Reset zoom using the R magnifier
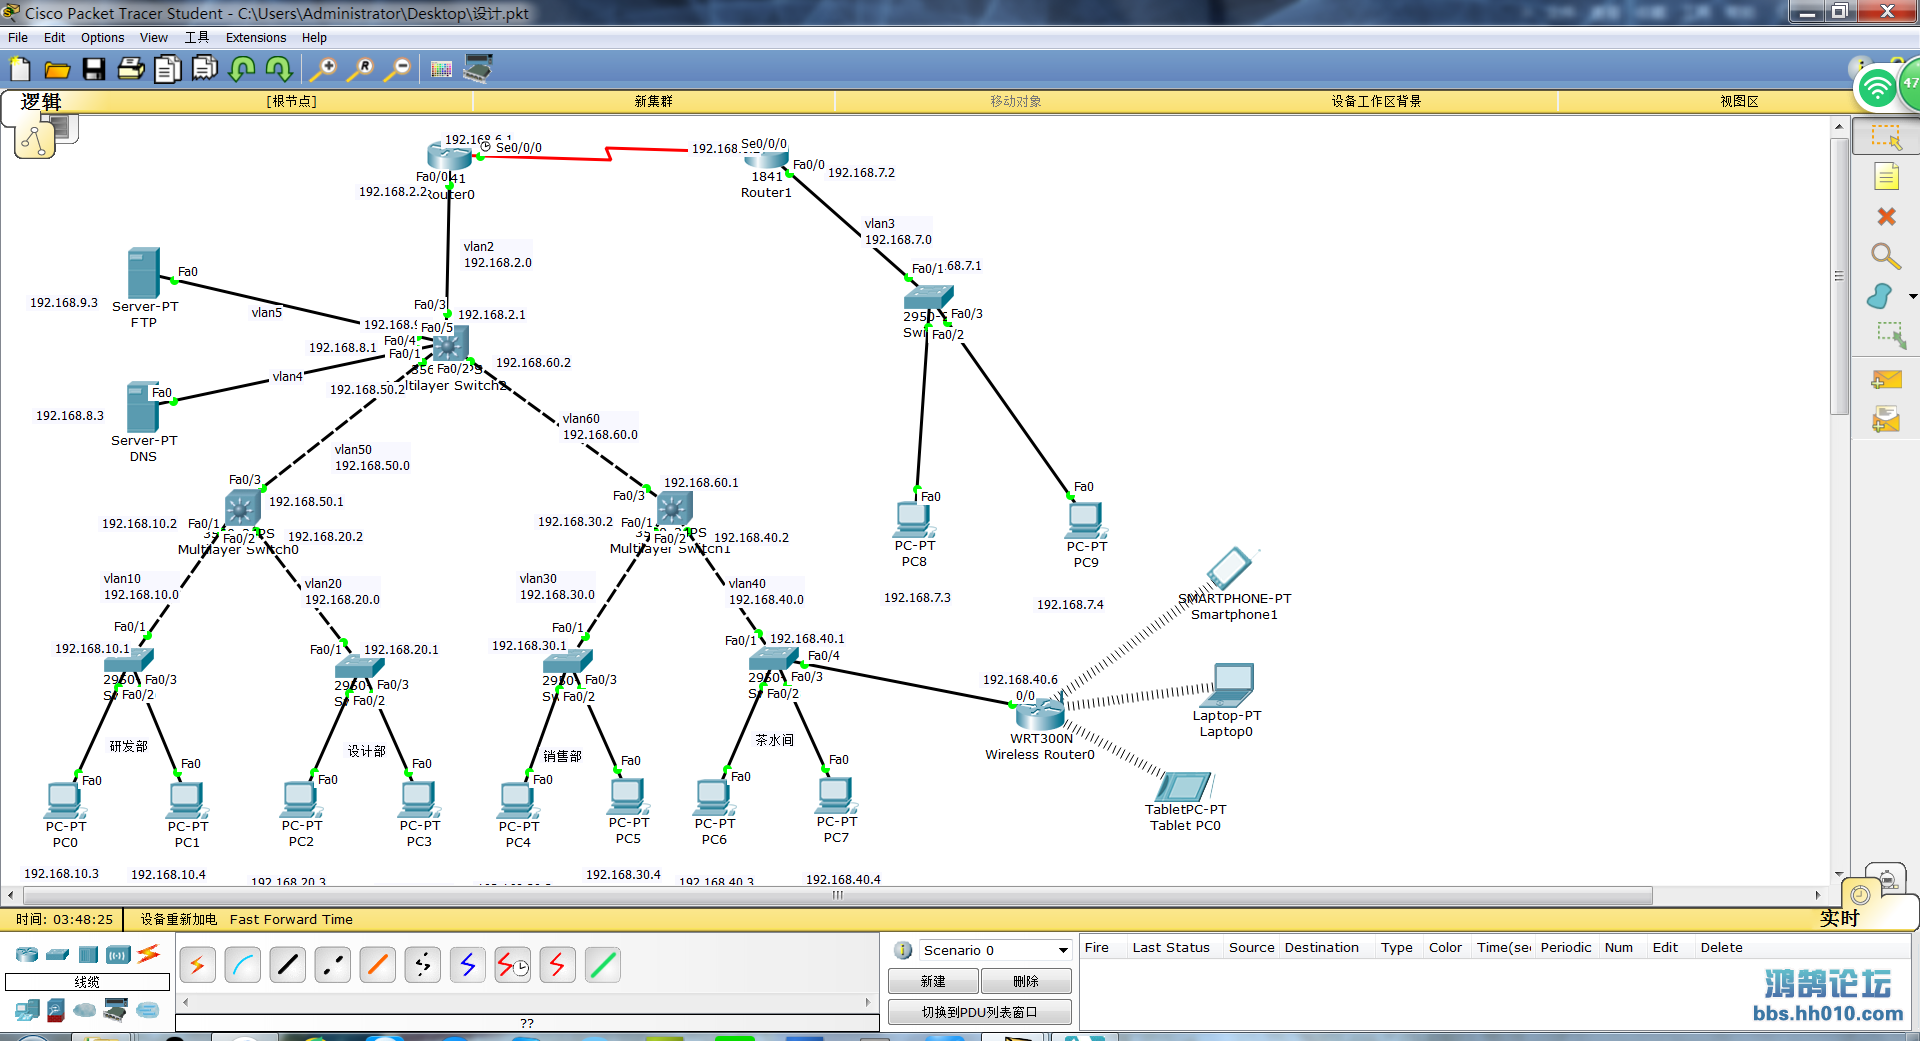This screenshot has width=1920, height=1041. tap(360, 69)
